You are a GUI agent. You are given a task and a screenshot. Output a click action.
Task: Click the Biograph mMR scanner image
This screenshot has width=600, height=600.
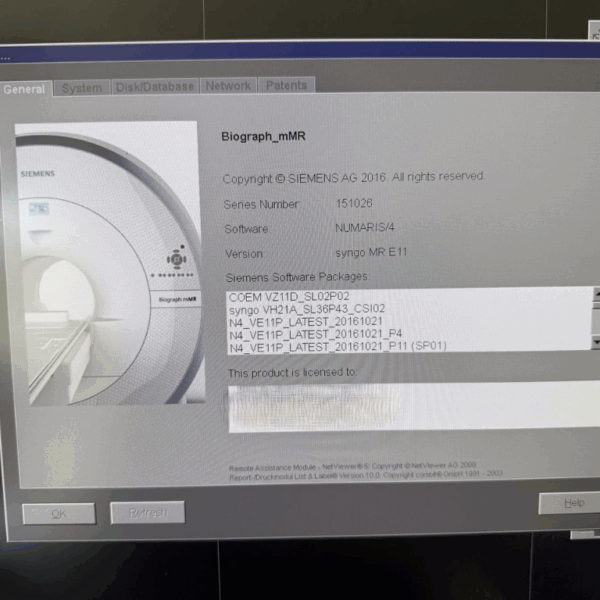click(110, 263)
